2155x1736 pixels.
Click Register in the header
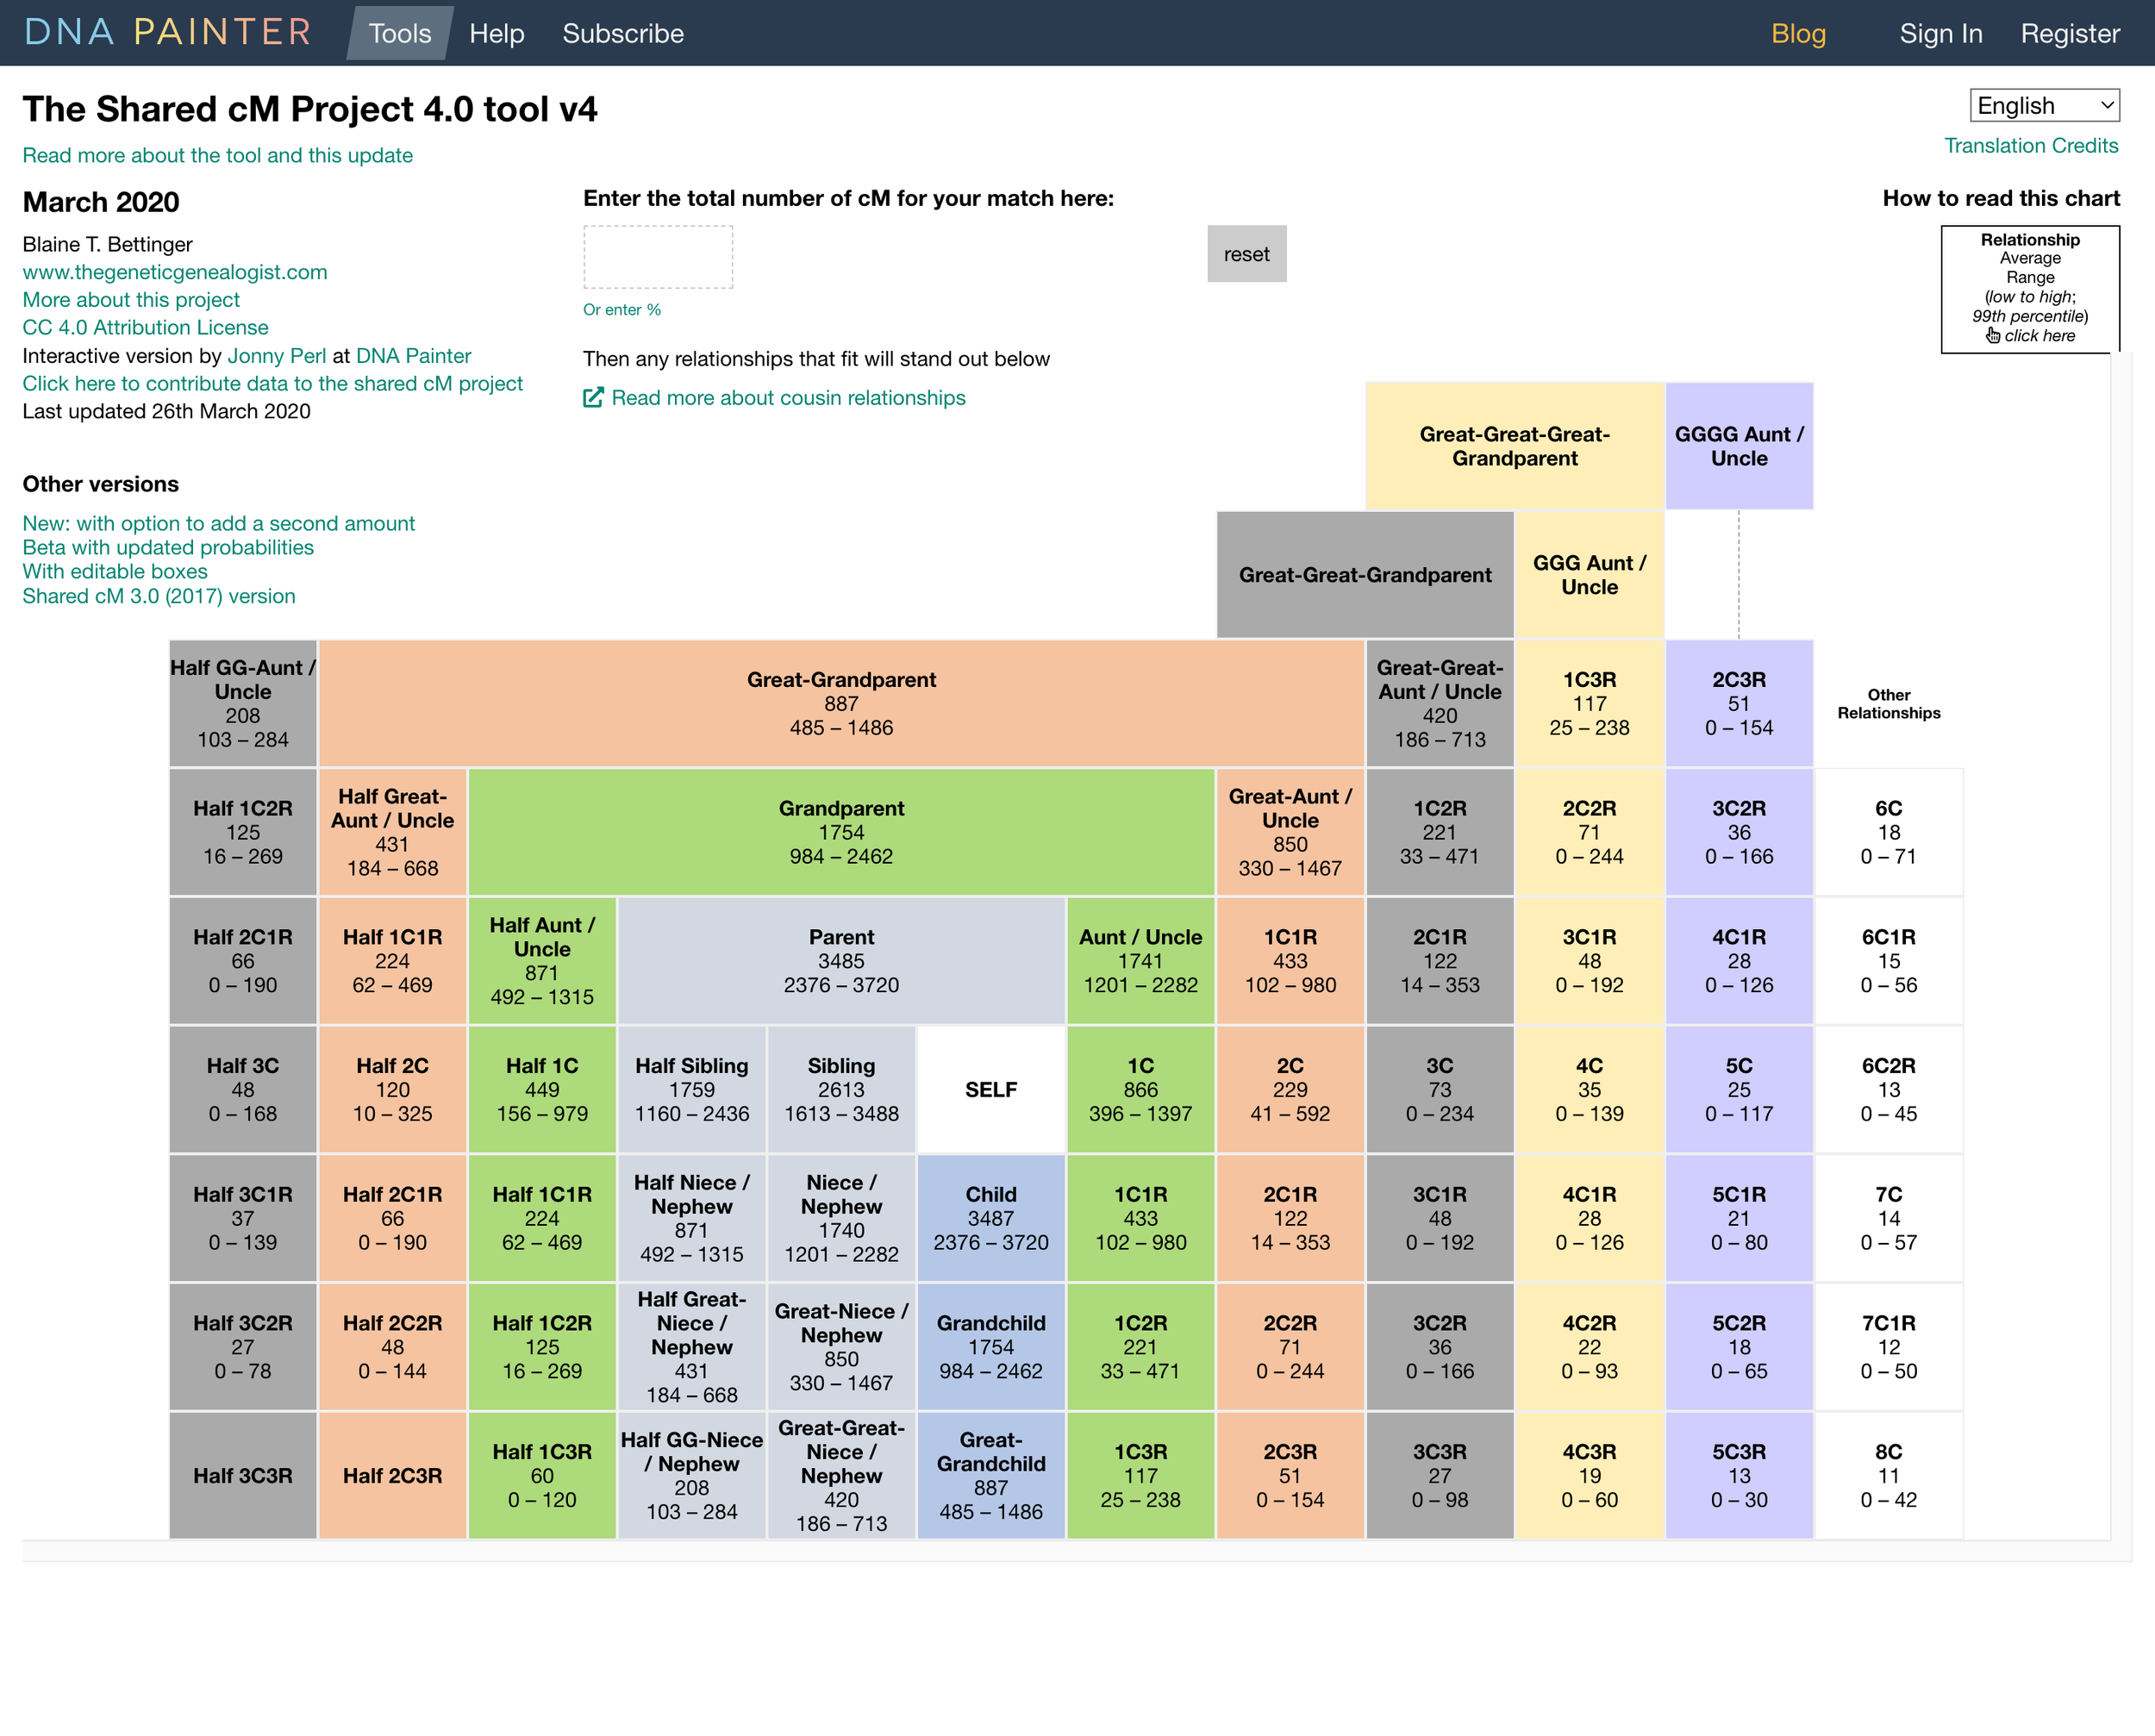(x=2070, y=33)
